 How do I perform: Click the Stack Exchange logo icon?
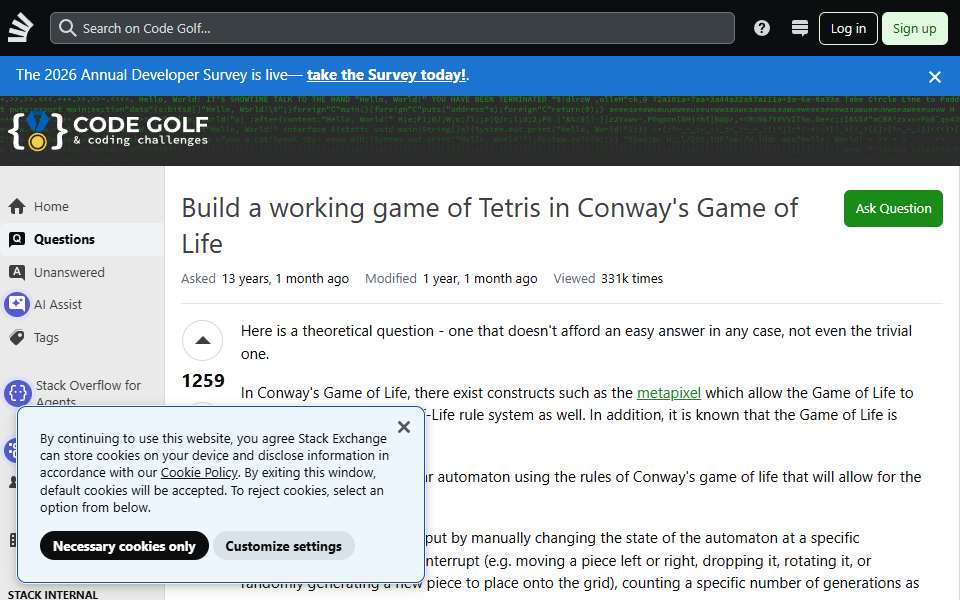20,28
